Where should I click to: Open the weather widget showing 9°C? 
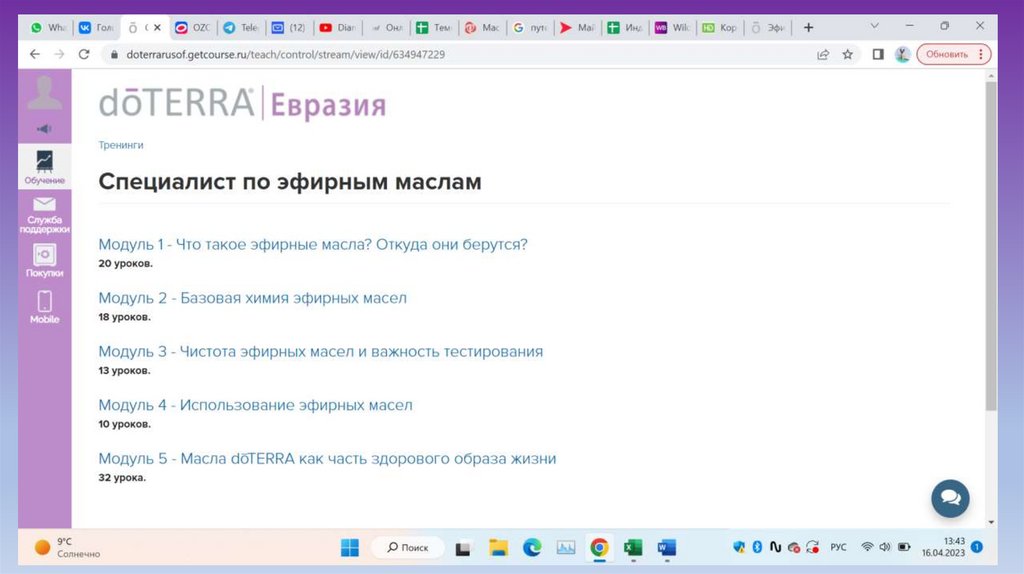[67, 547]
